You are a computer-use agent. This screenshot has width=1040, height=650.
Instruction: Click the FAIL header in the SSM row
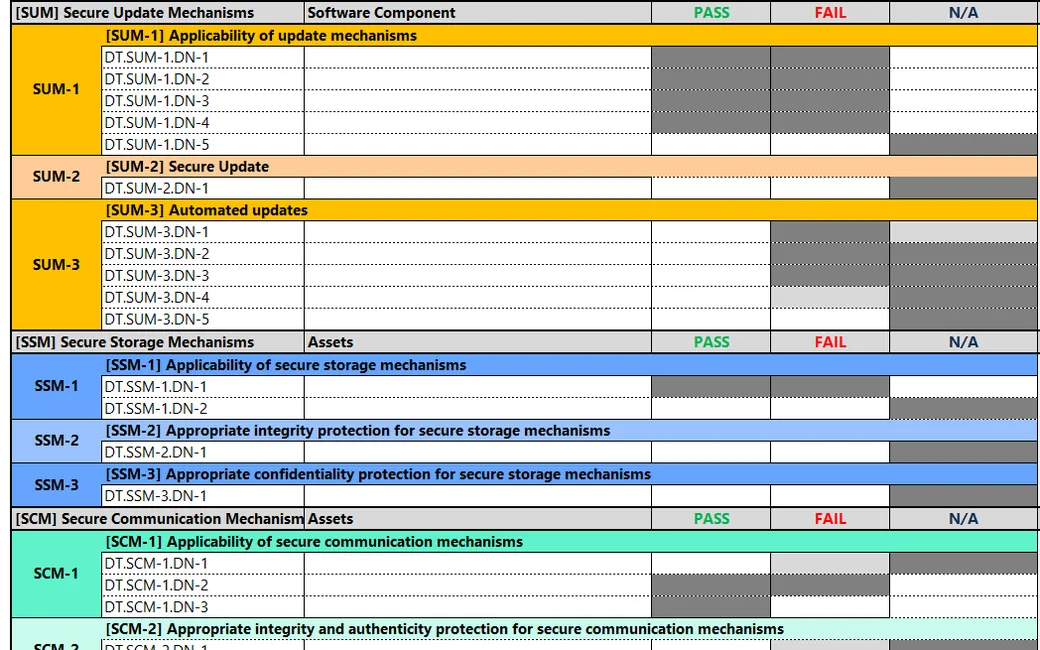(830, 342)
